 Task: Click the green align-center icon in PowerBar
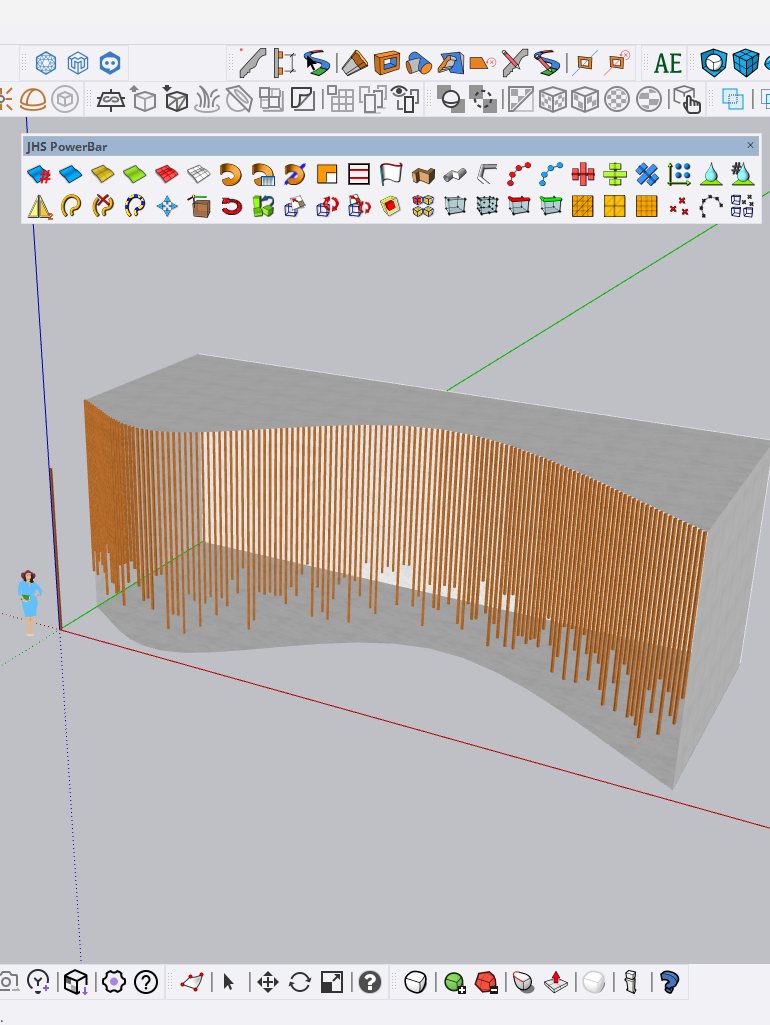pyautogui.click(x=615, y=175)
